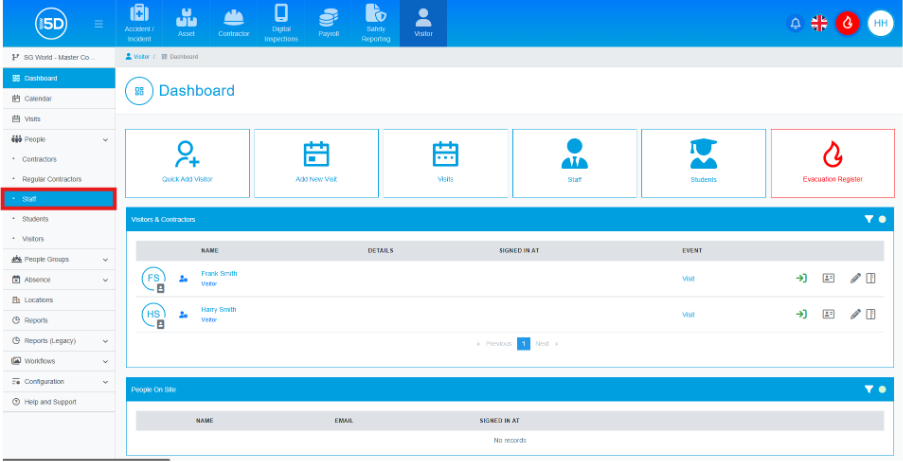Click person icon beside Frank Smith
This screenshot has height=462, width=903.
point(183,279)
